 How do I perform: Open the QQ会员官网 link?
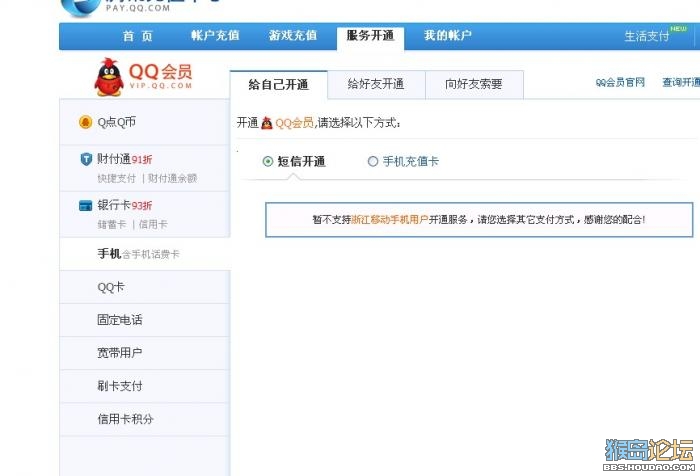pyautogui.click(x=621, y=82)
